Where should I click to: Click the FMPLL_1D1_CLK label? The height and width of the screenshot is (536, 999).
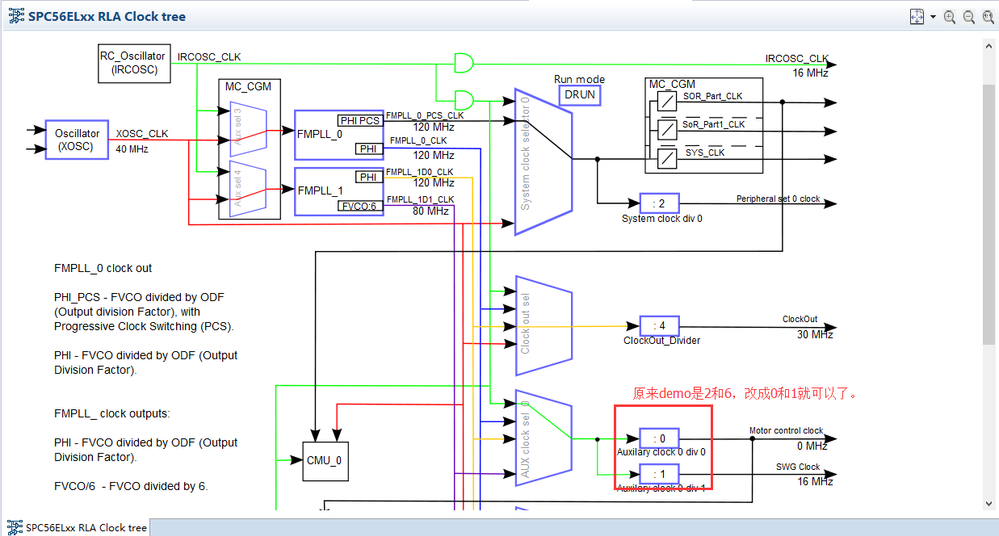point(420,199)
